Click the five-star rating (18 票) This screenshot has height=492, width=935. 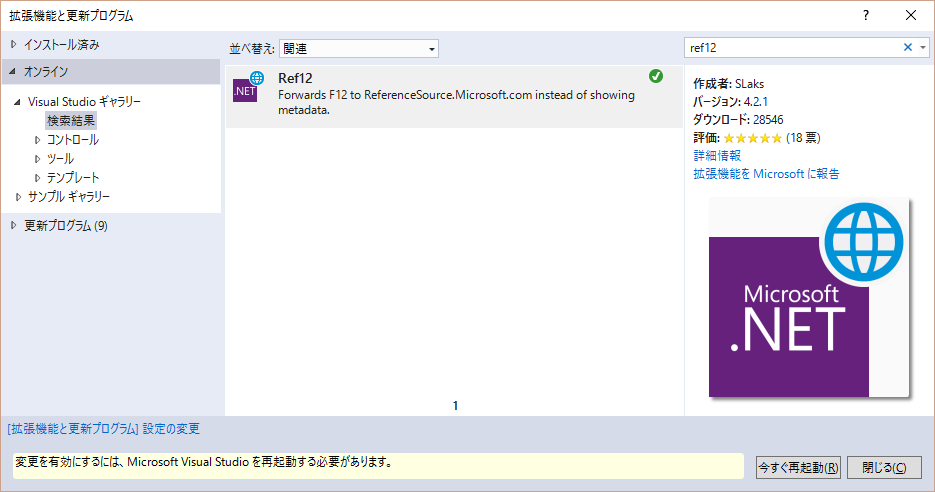(753, 138)
